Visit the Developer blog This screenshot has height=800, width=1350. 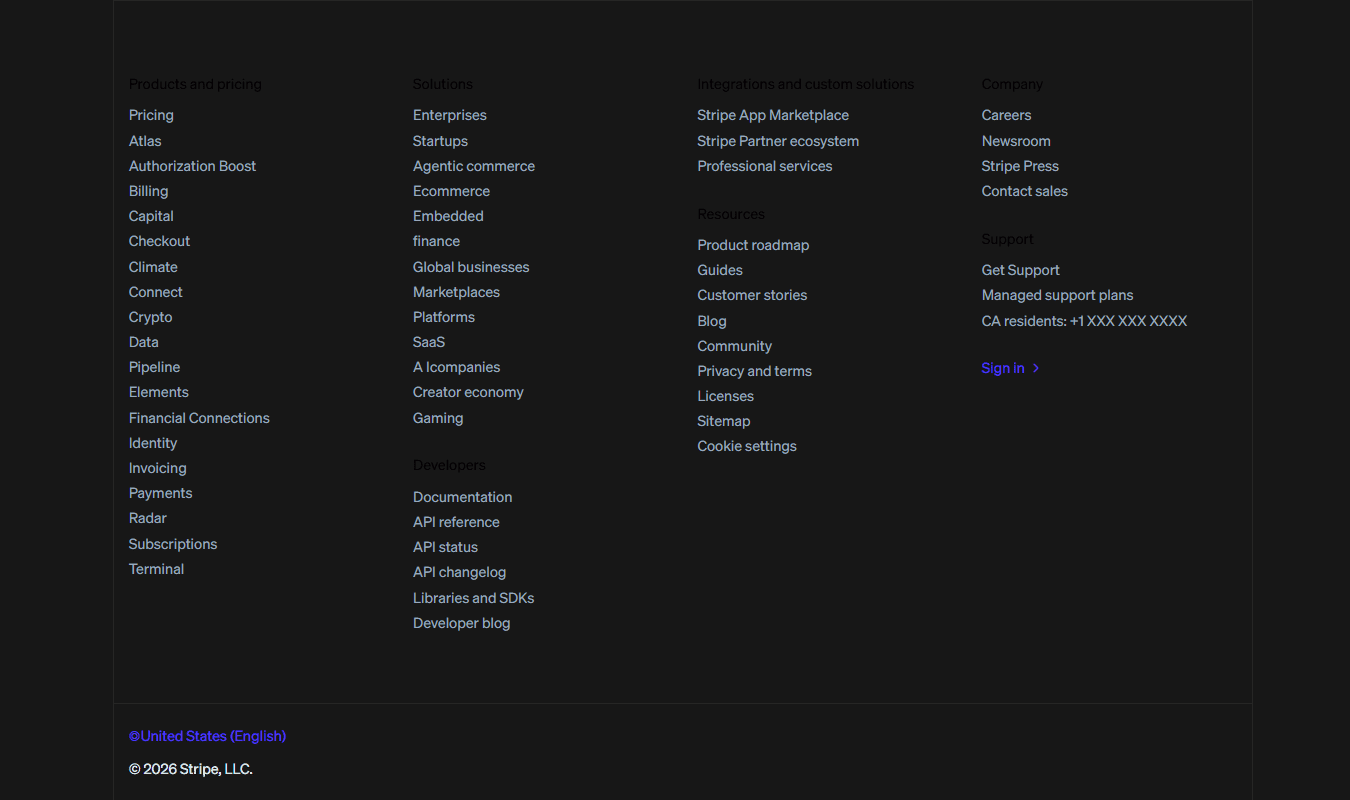461,623
